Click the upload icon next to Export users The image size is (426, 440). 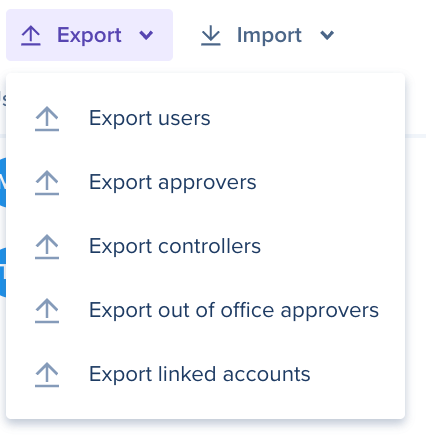(x=47, y=119)
